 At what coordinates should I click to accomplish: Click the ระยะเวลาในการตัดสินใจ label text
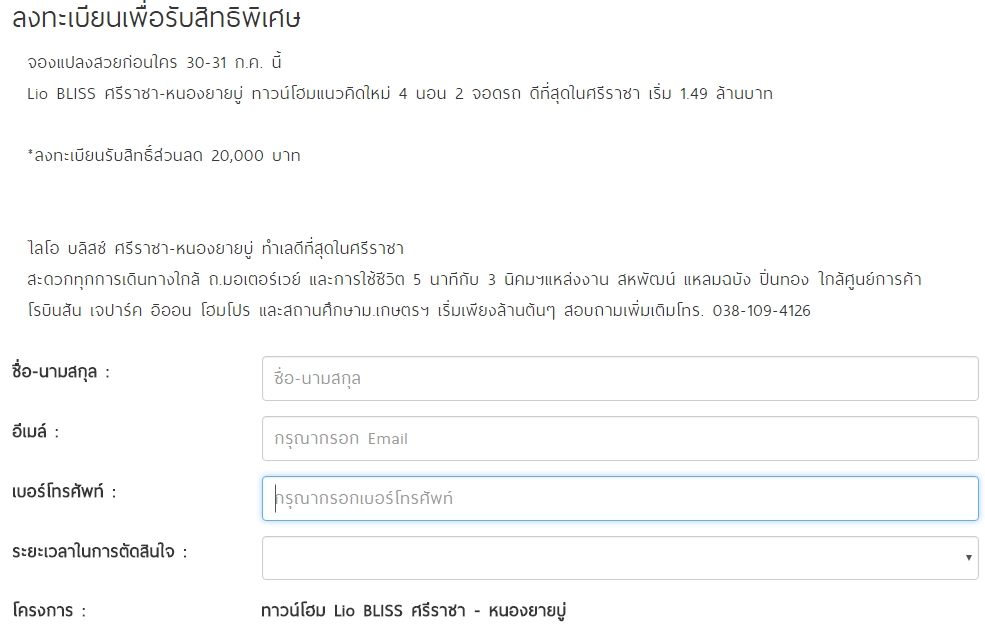[x=100, y=552]
